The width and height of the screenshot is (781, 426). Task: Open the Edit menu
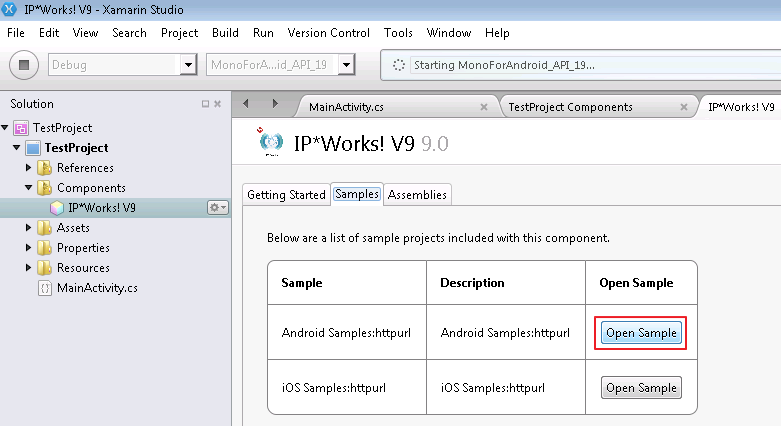49,33
